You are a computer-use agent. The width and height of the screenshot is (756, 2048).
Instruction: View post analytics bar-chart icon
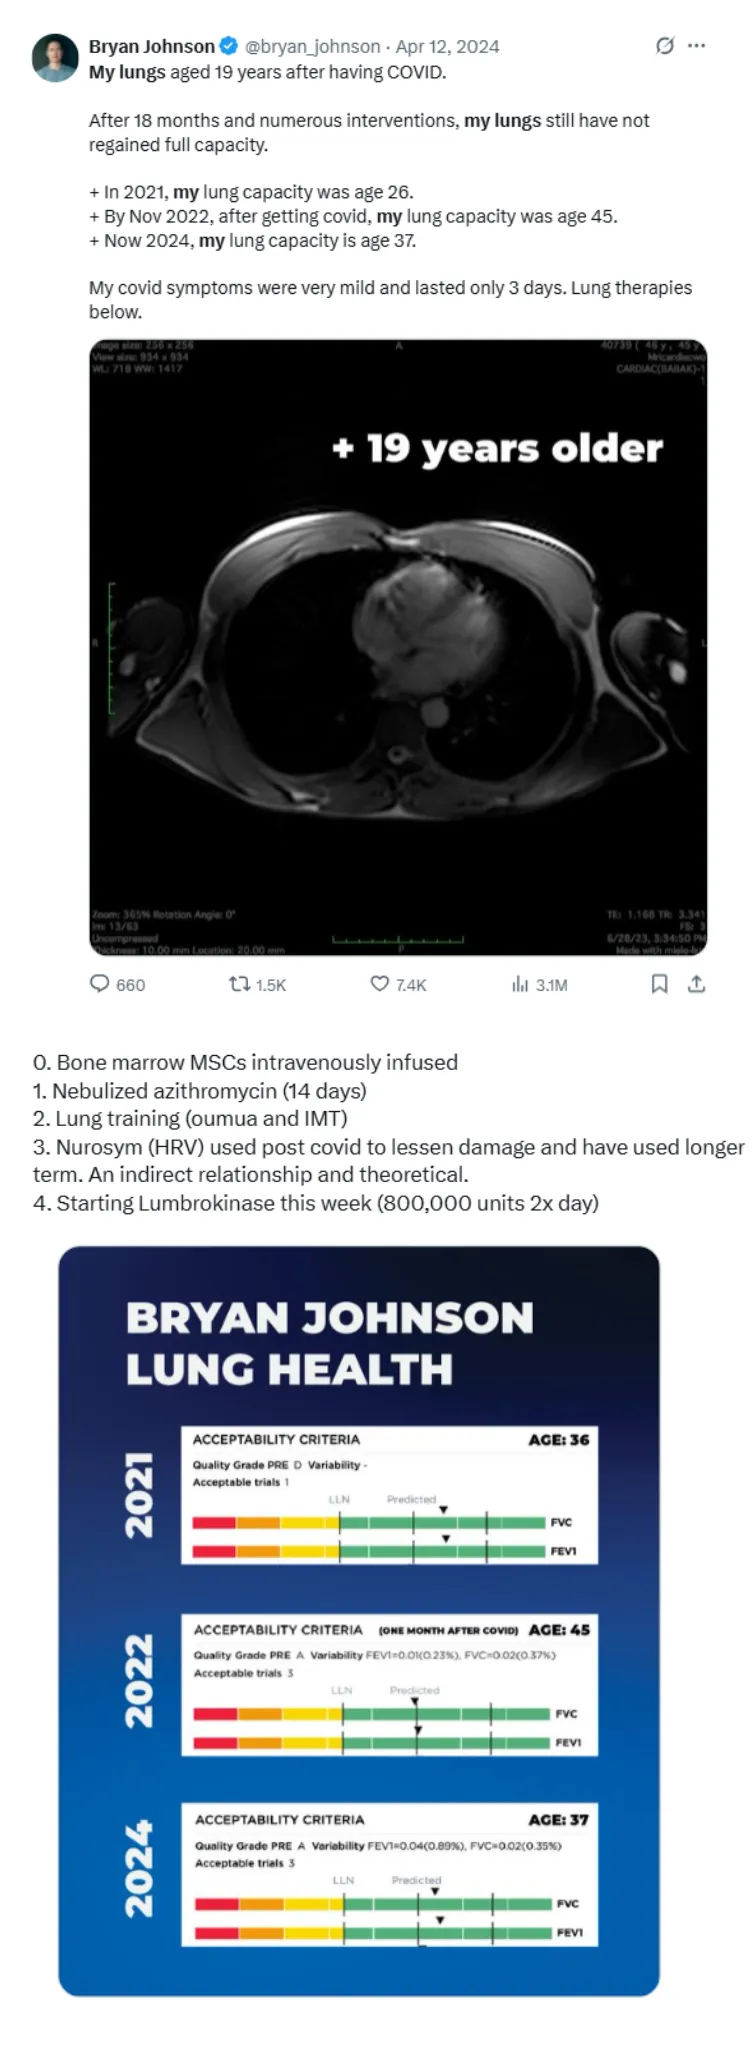[x=520, y=984]
